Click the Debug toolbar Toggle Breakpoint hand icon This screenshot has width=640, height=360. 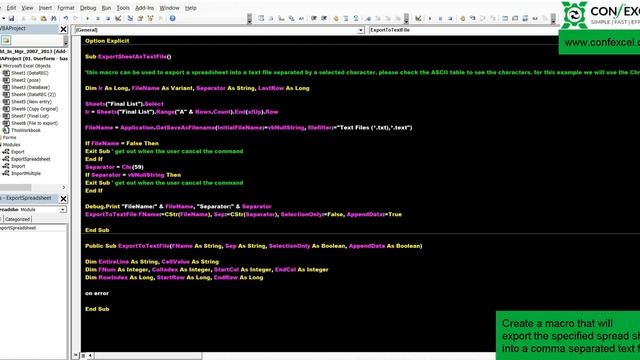(462, 18)
